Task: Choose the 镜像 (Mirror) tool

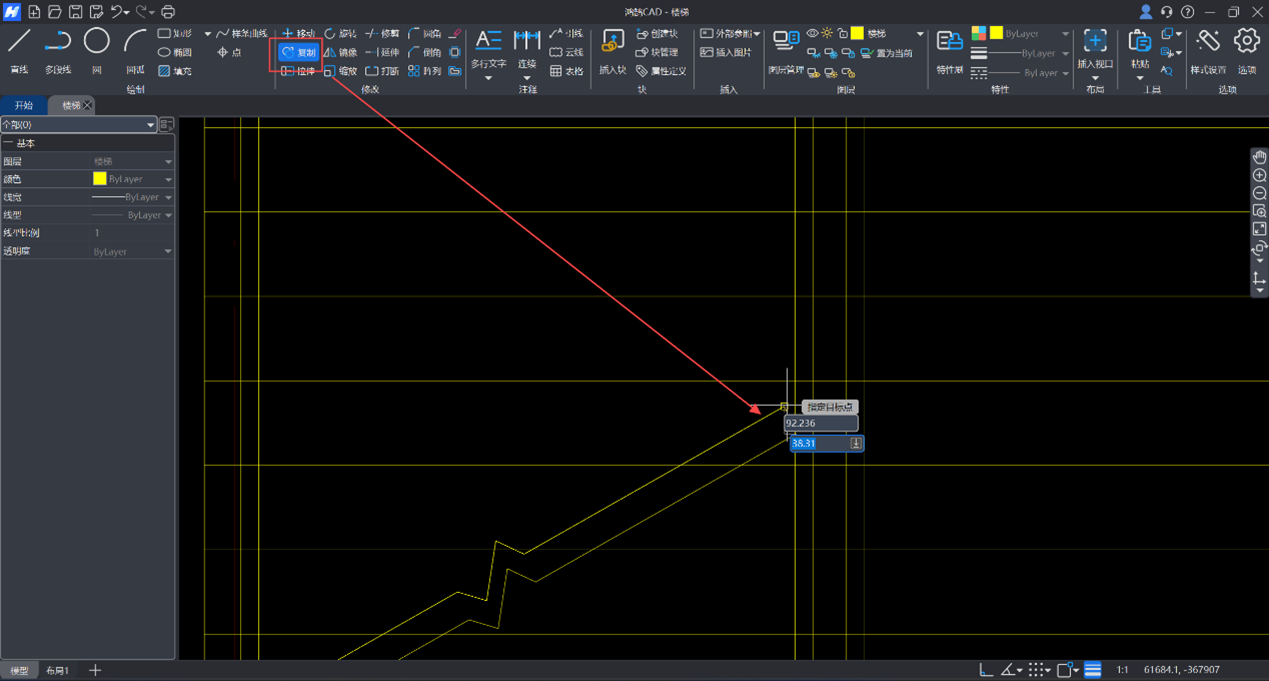Action: click(340, 52)
